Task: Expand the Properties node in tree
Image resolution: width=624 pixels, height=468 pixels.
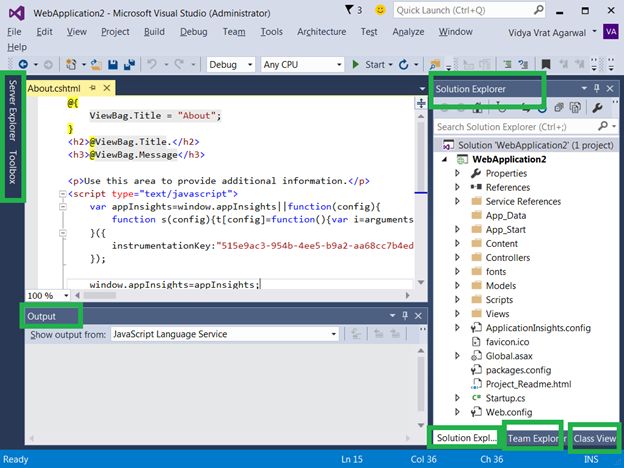Action: 458,173
